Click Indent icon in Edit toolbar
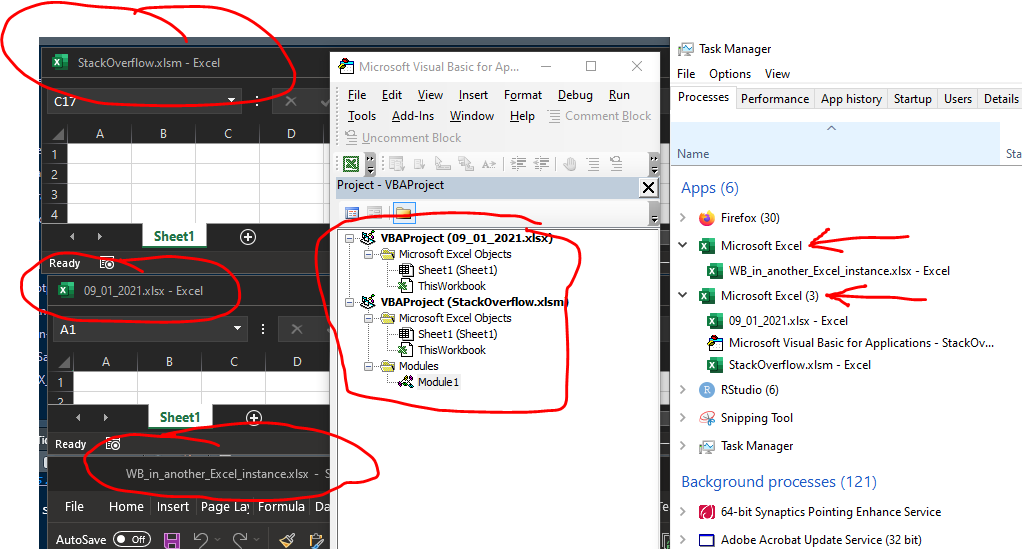 coord(518,164)
